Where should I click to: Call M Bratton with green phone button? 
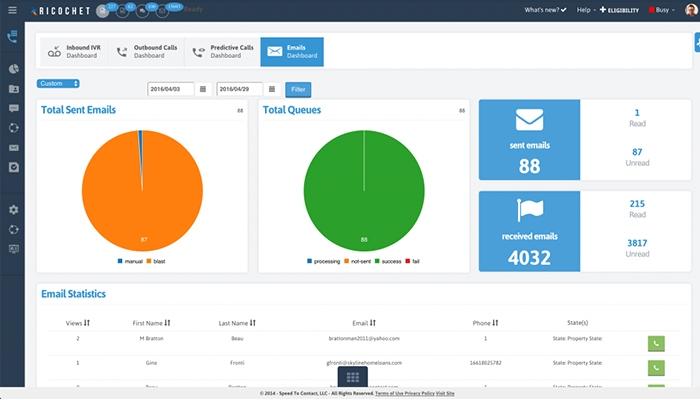coord(656,344)
